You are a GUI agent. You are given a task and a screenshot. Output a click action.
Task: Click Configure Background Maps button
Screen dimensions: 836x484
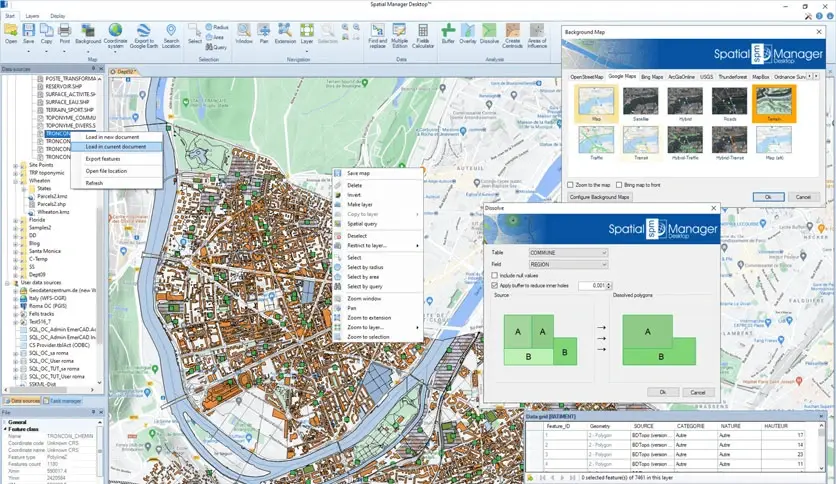(600, 197)
